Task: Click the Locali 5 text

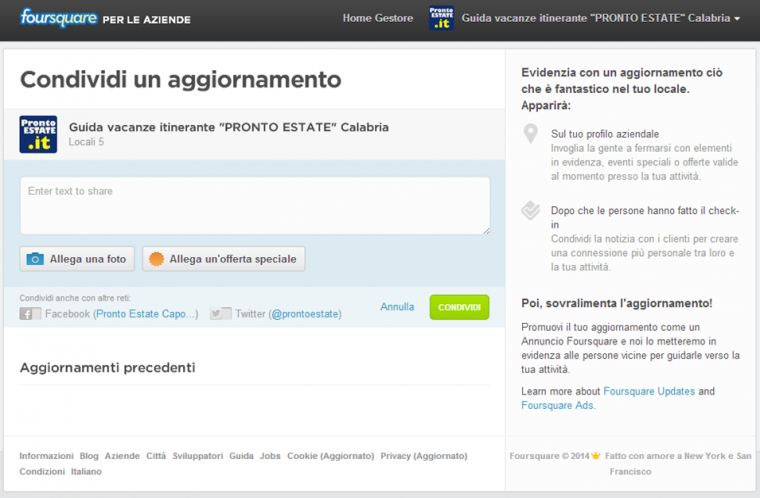Action: pyautogui.click(x=86, y=142)
